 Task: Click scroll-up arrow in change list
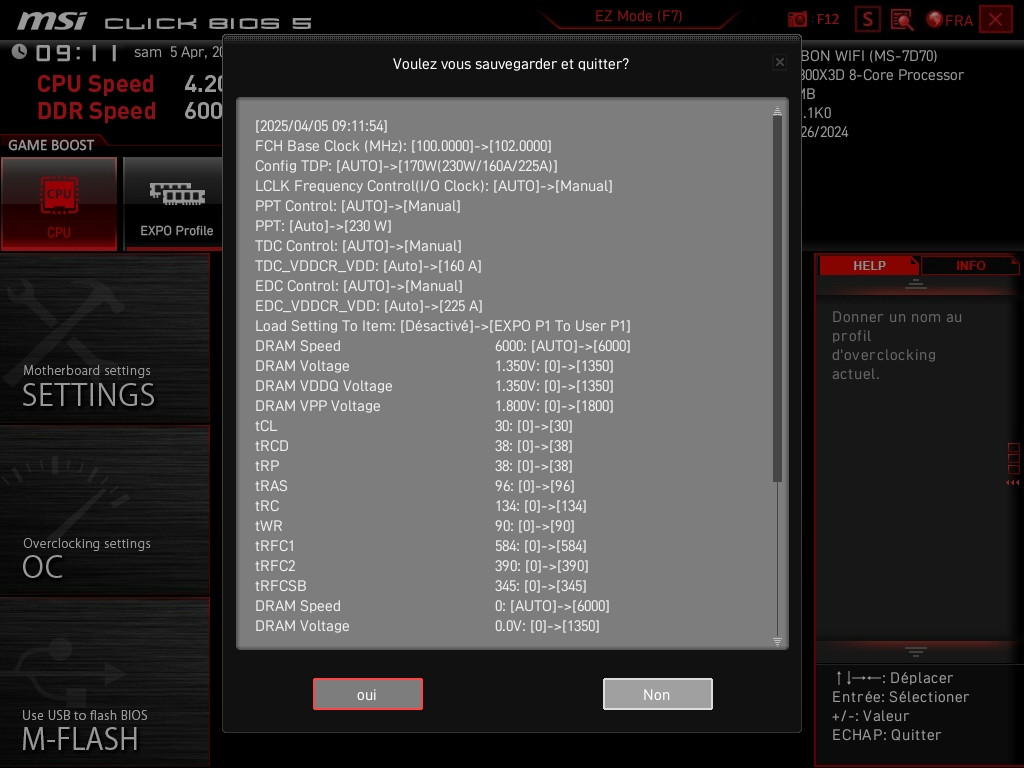(777, 110)
